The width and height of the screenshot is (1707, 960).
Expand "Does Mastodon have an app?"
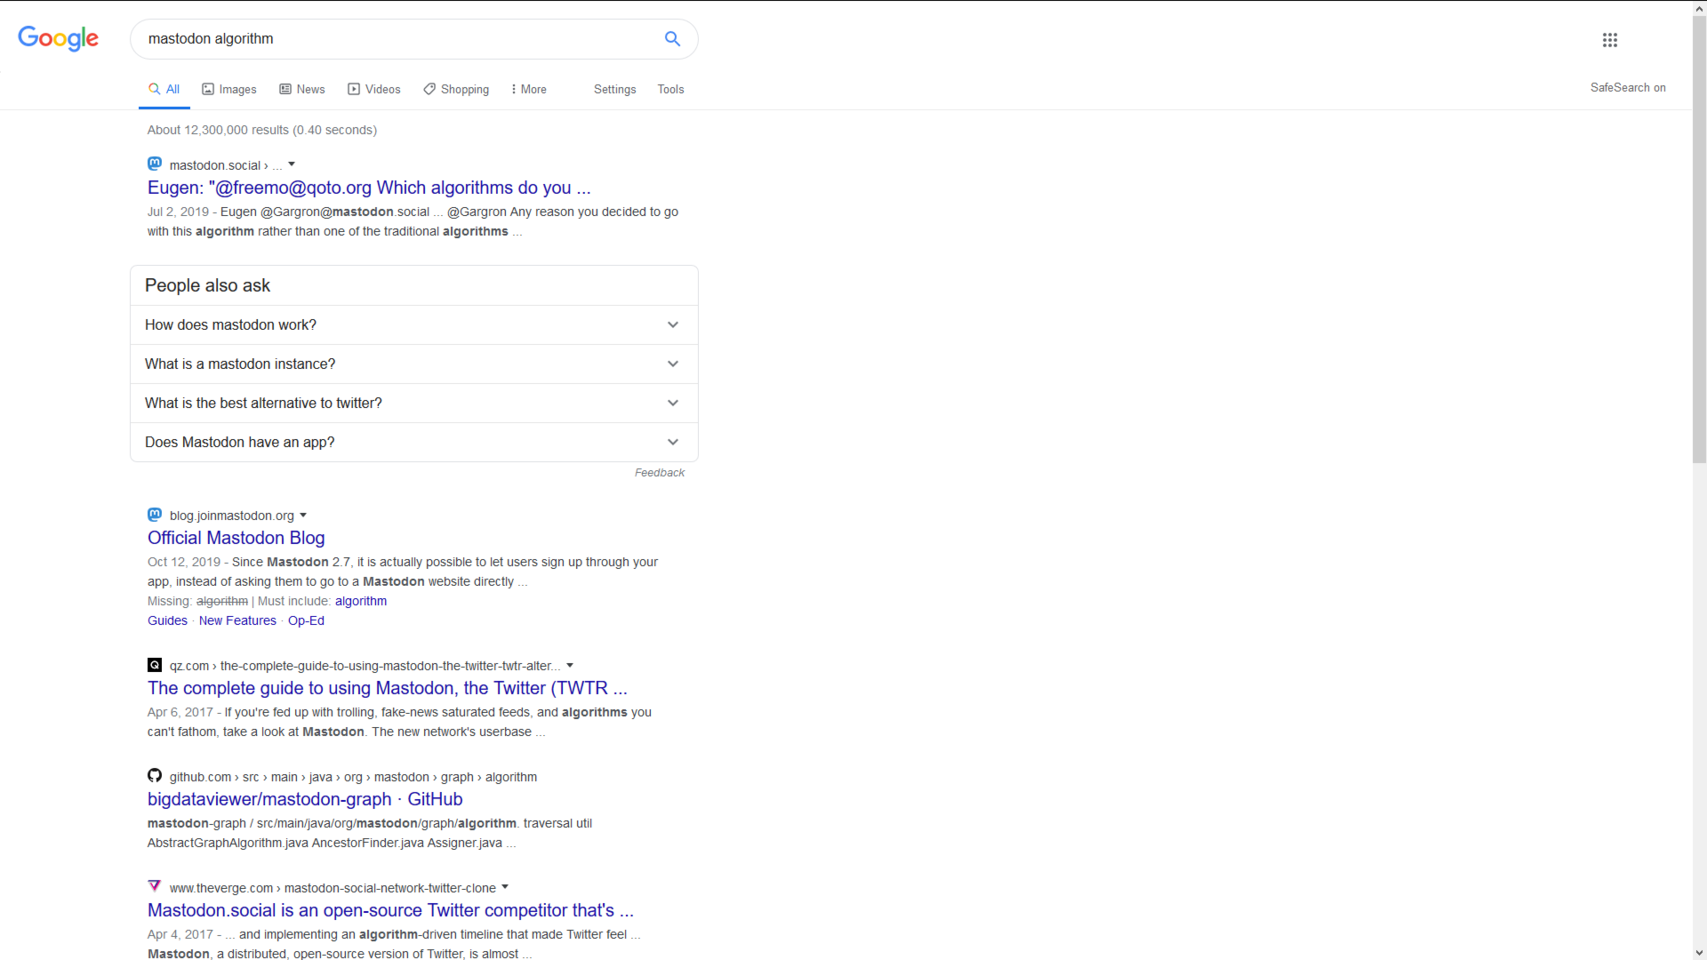pos(413,442)
